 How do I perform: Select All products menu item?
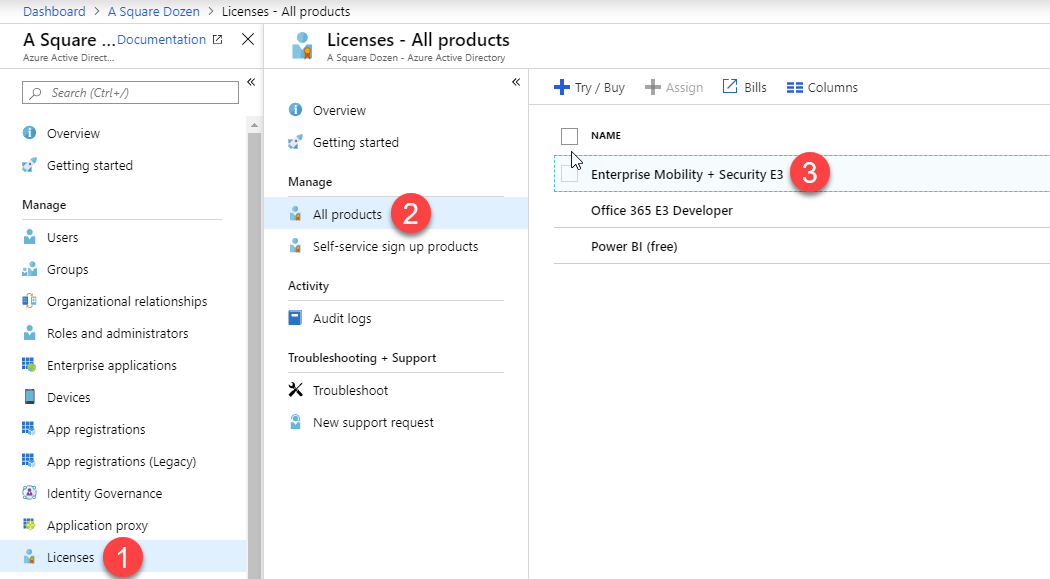coord(347,214)
